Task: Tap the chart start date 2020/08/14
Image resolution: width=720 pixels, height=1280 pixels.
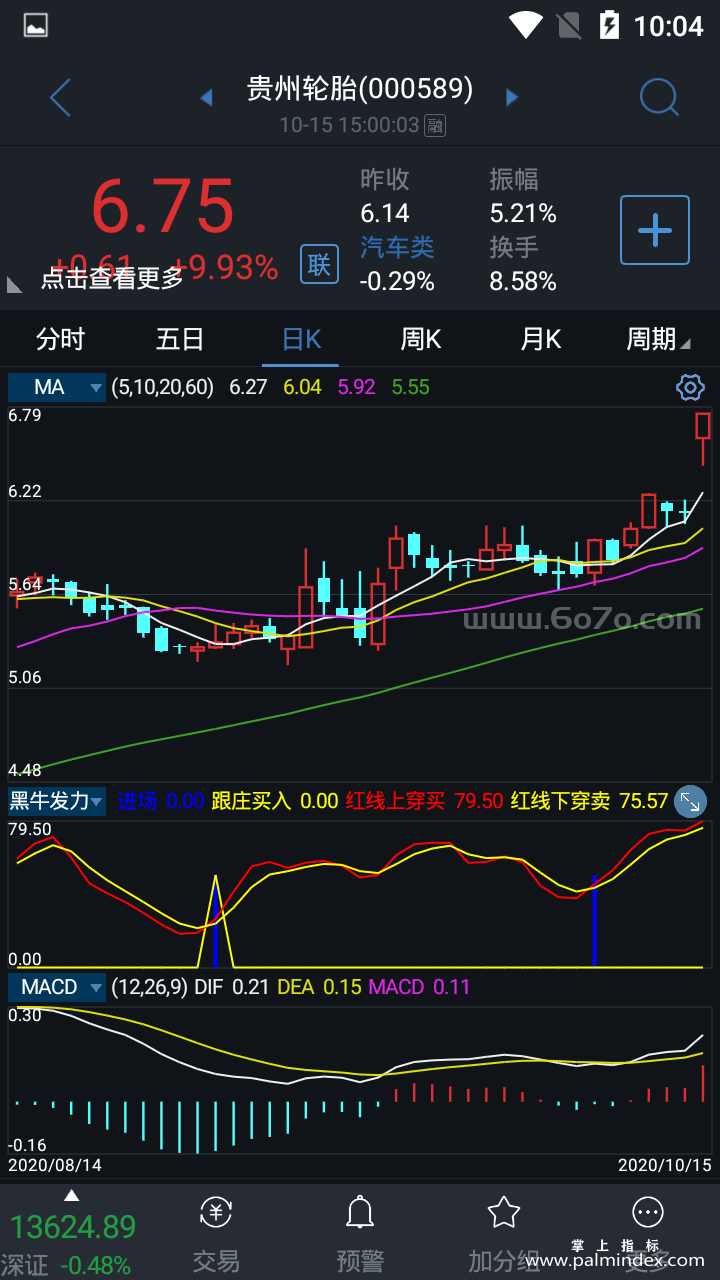Action: 55,1165
